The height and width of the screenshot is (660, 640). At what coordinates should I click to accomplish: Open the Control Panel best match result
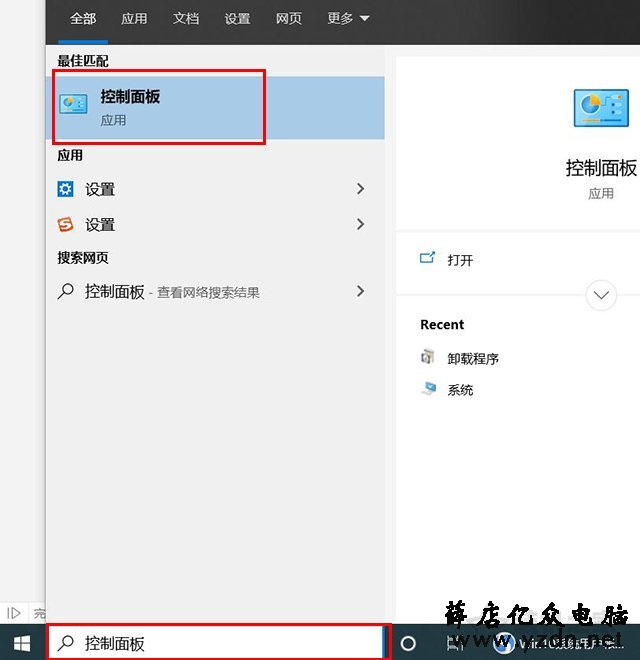point(215,108)
